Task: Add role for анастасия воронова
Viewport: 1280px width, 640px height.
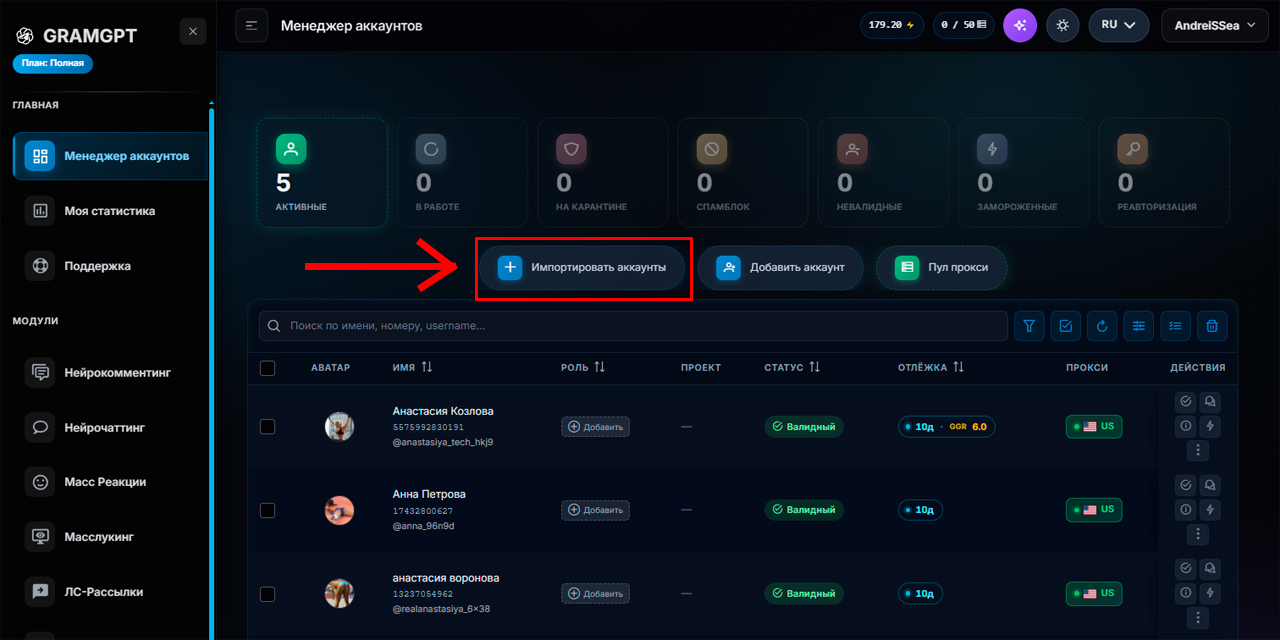Action: click(595, 594)
